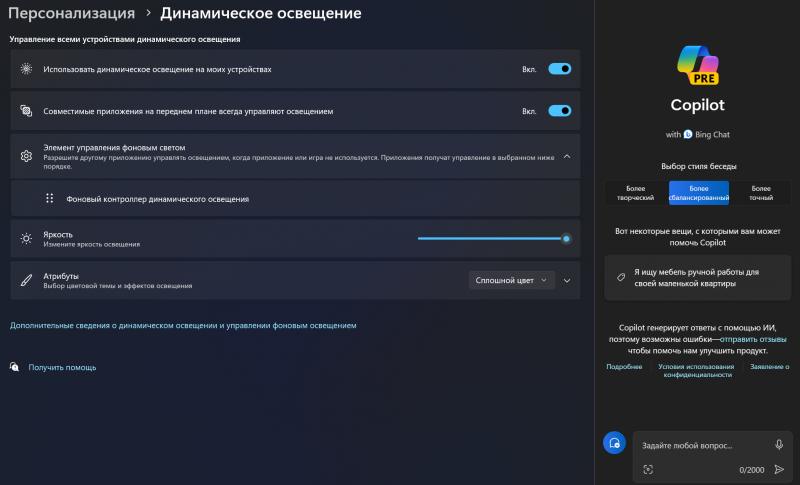Click the screenshot capture icon in Copilot
This screenshot has width=800, height=485.
point(648,469)
